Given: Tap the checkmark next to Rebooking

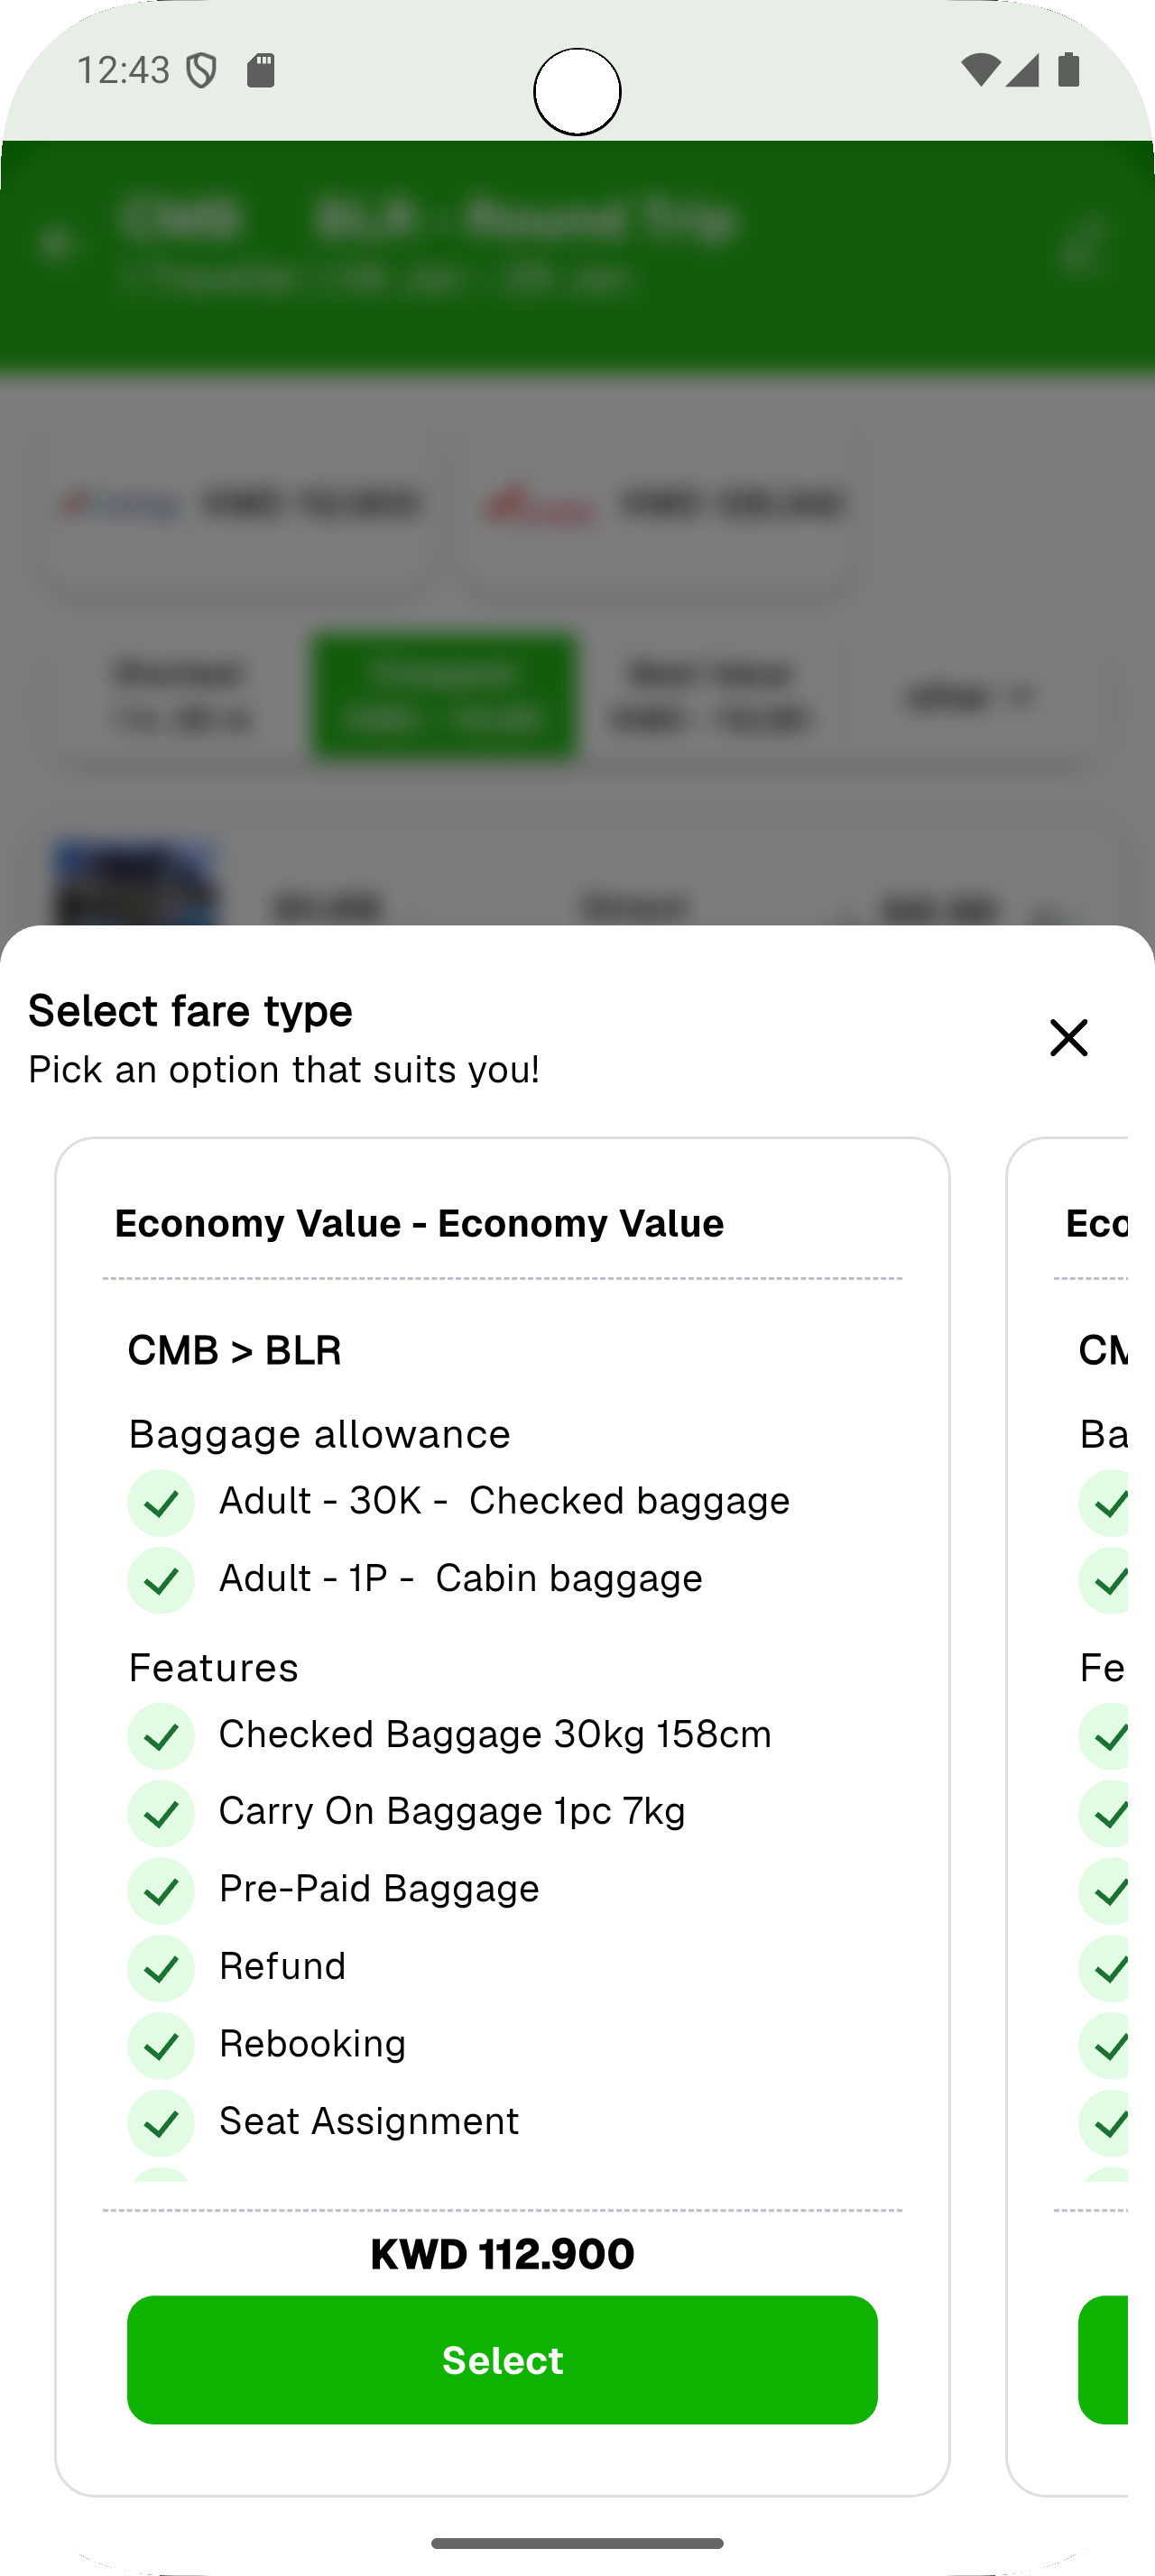Looking at the screenshot, I should point(161,2045).
